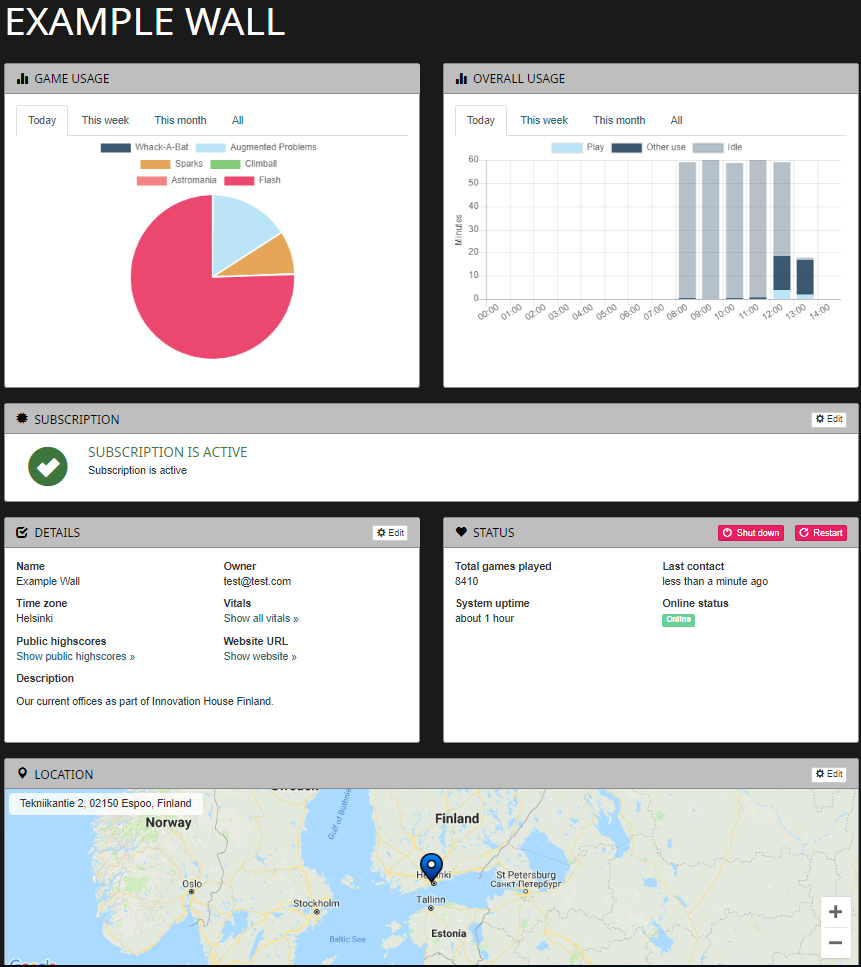Screen dimensions: 861x967
Task: Click the green subscription active checkmark icon
Action: pos(47,466)
